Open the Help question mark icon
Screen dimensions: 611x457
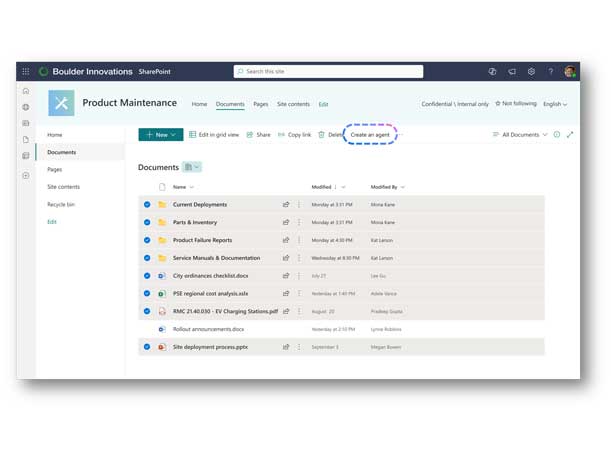point(550,72)
